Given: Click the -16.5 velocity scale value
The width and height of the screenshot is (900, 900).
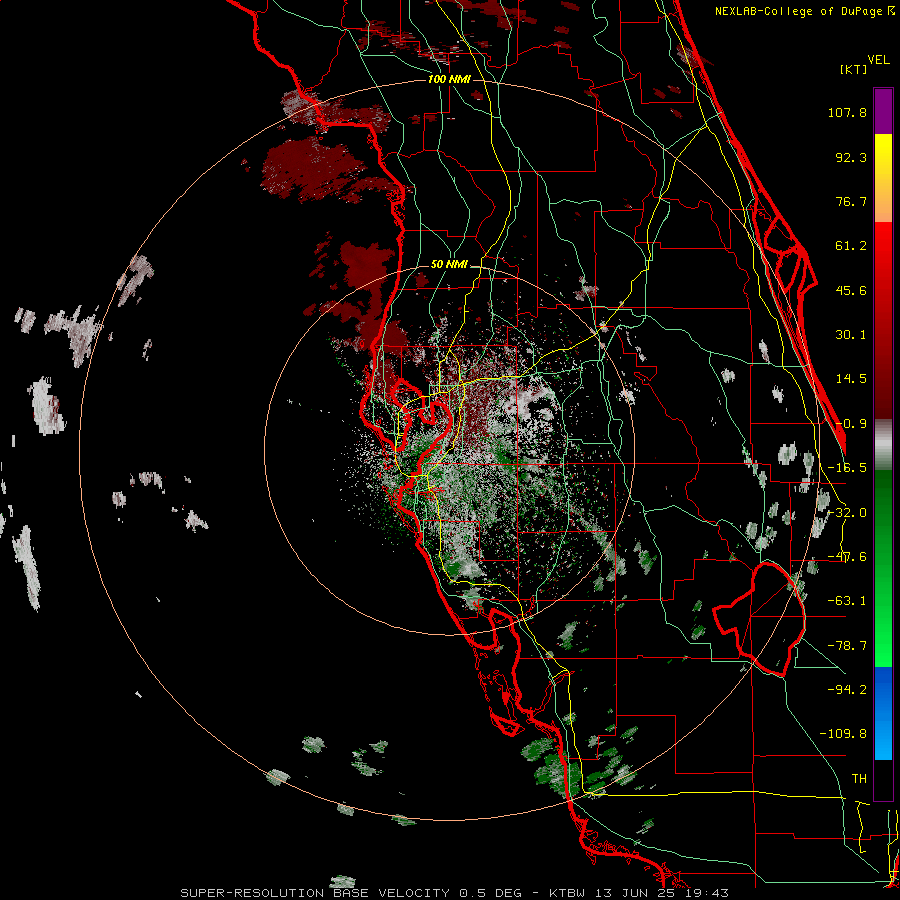Looking at the screenshot, I should pyautogui.click(x=847, y=468).
